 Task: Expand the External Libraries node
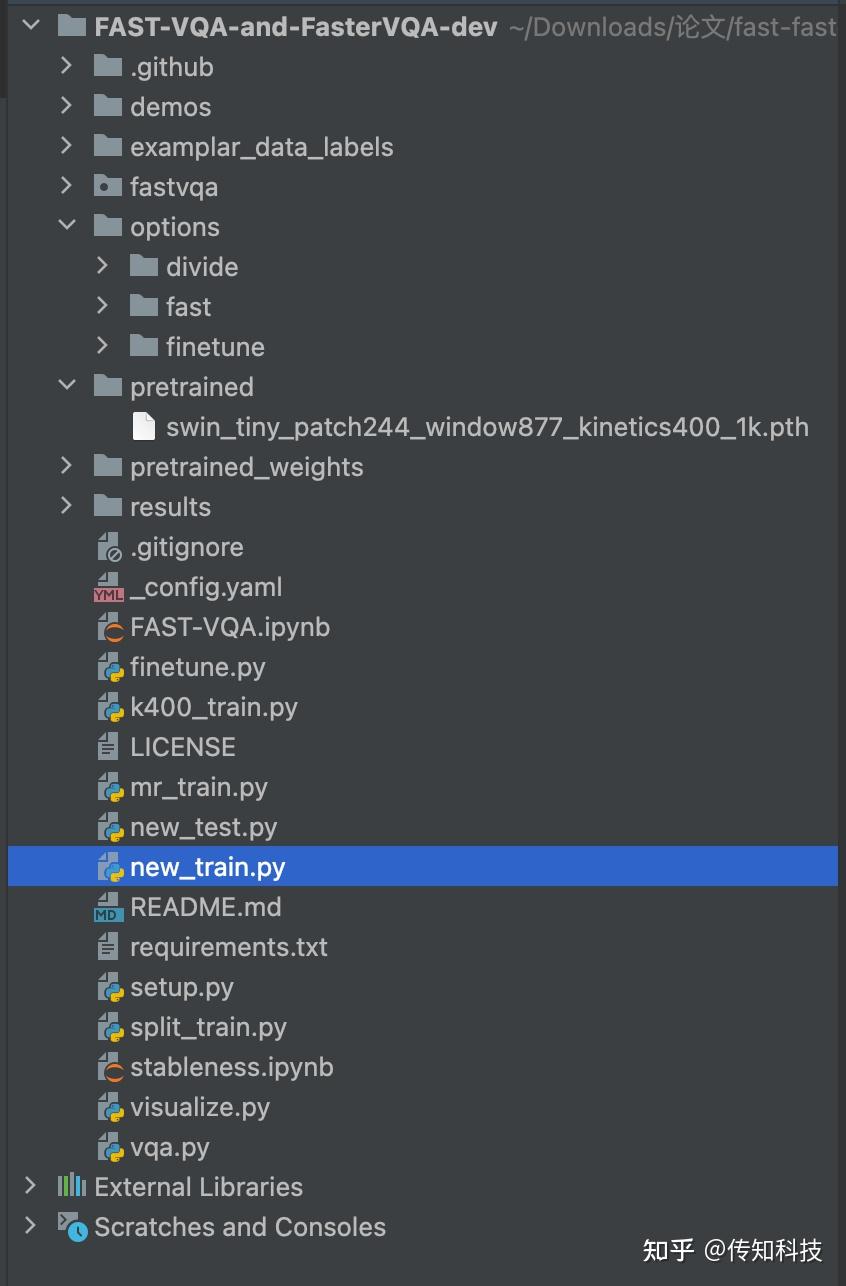(x=31, y=1187)
